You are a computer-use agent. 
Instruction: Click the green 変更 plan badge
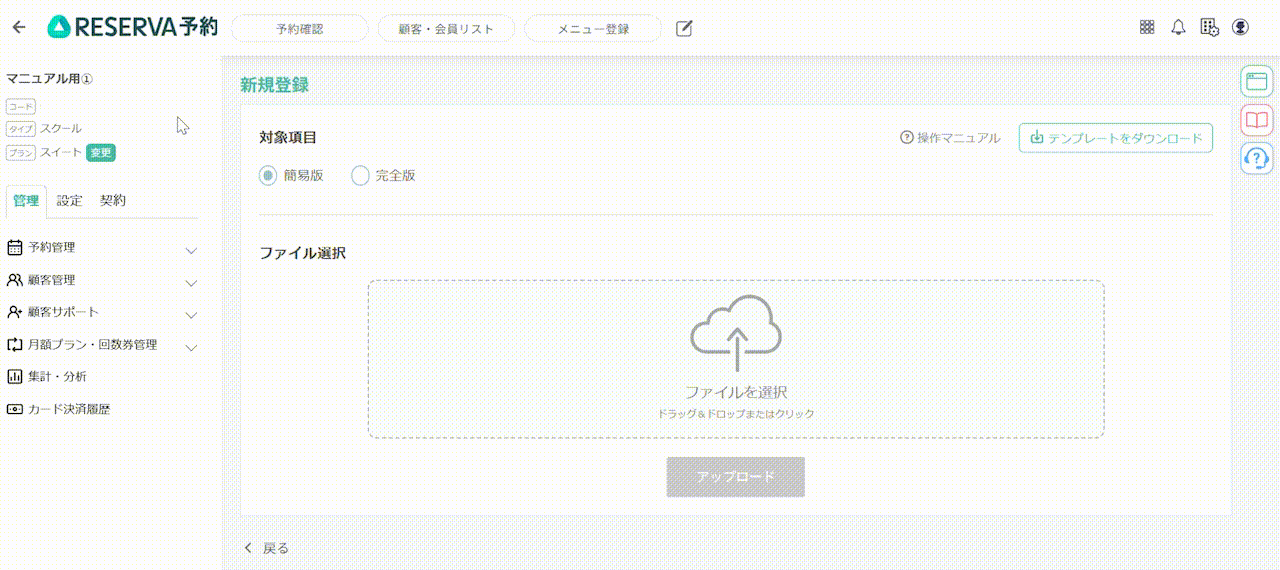point(100,153)
